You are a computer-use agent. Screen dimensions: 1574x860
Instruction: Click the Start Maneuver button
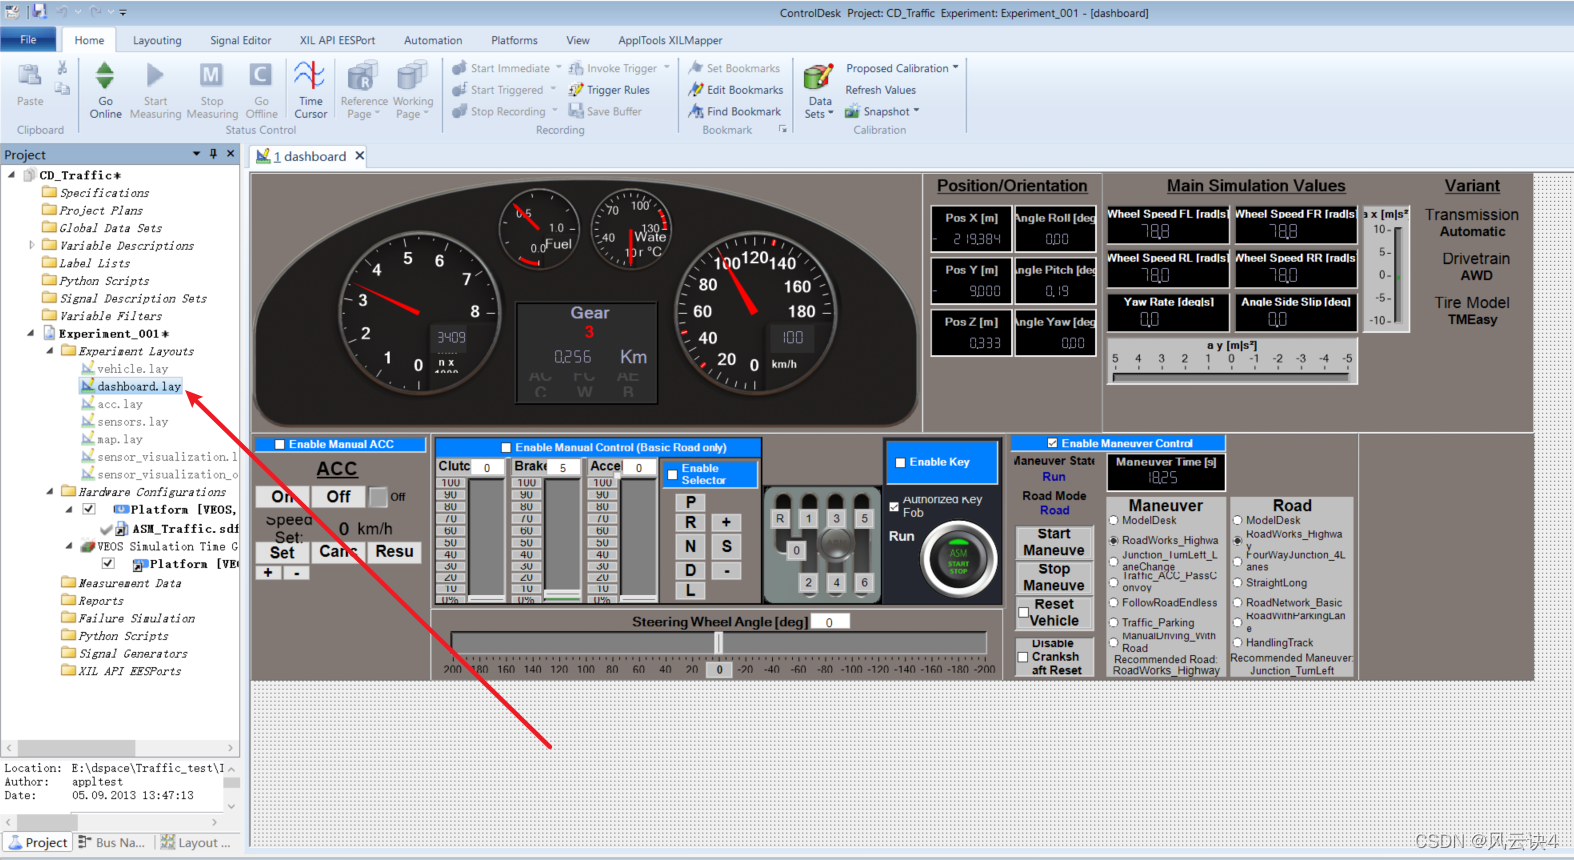(x=1054, y=542)
